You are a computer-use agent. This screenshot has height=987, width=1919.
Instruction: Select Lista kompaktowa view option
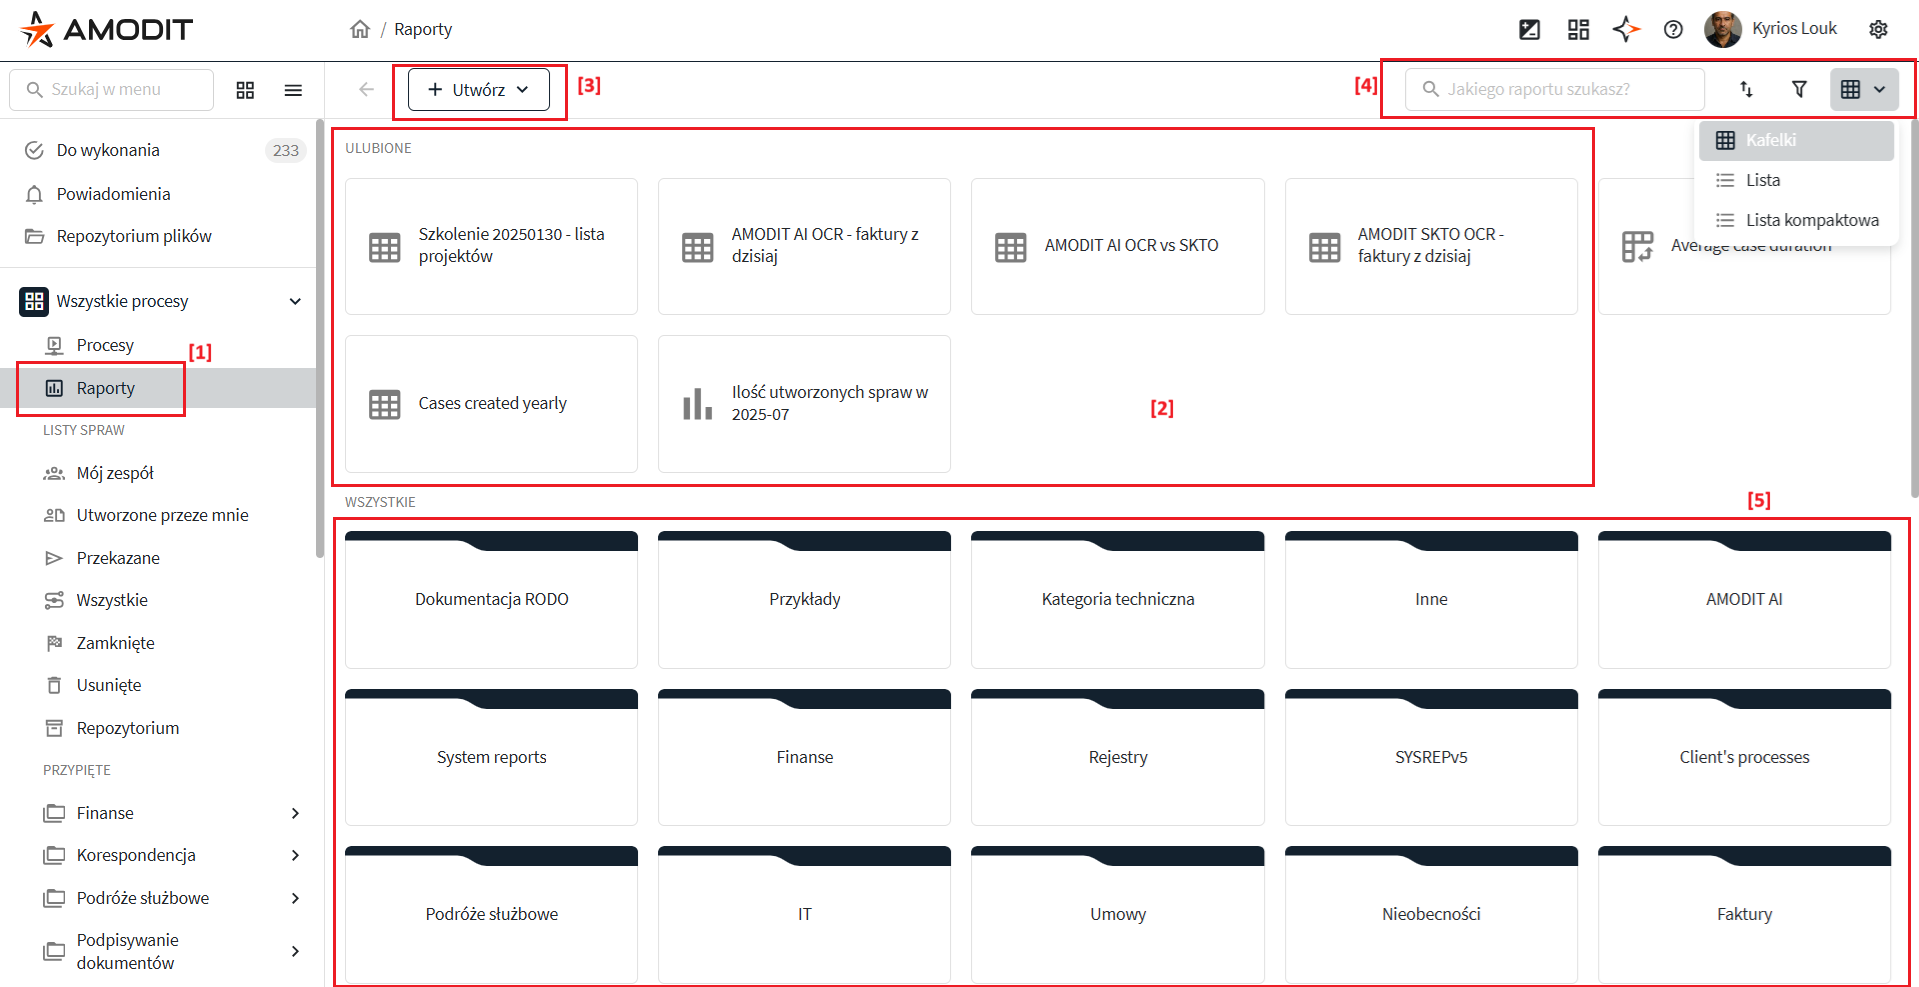click(1811, 220)
